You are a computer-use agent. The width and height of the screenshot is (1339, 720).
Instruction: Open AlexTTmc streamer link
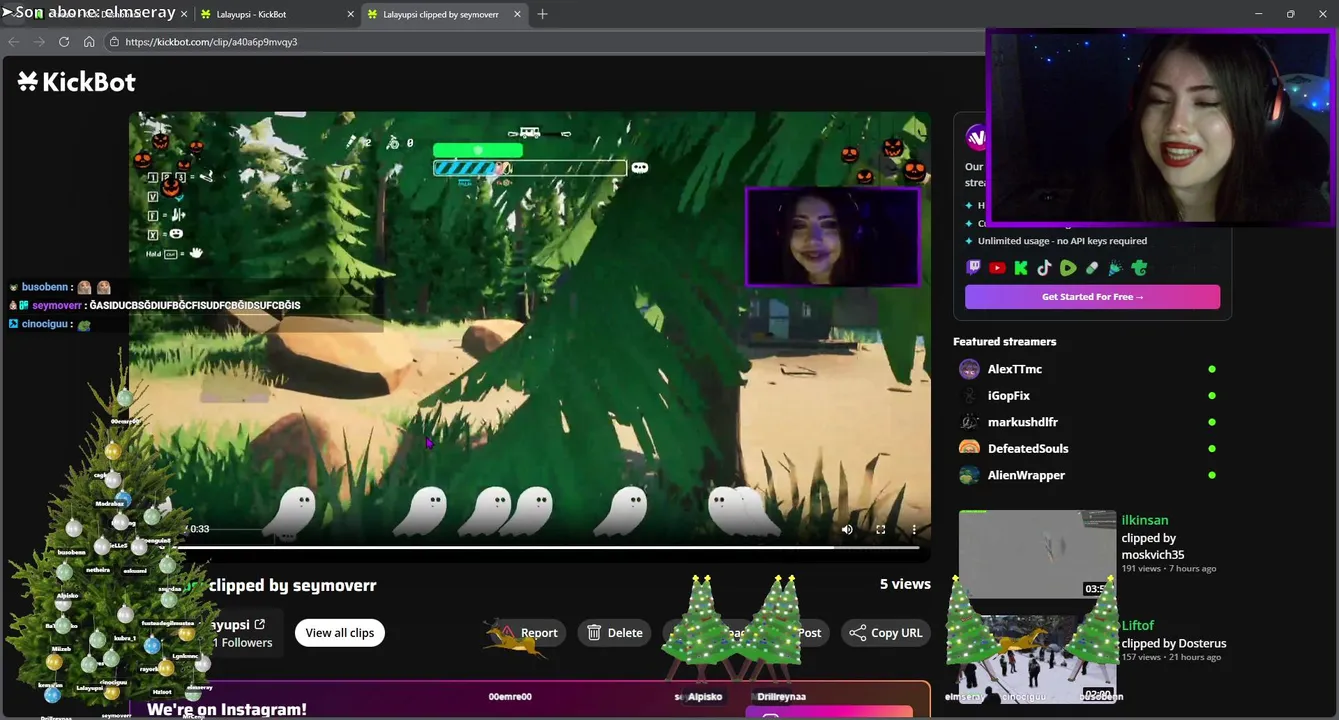click(x=1015, y=369)
